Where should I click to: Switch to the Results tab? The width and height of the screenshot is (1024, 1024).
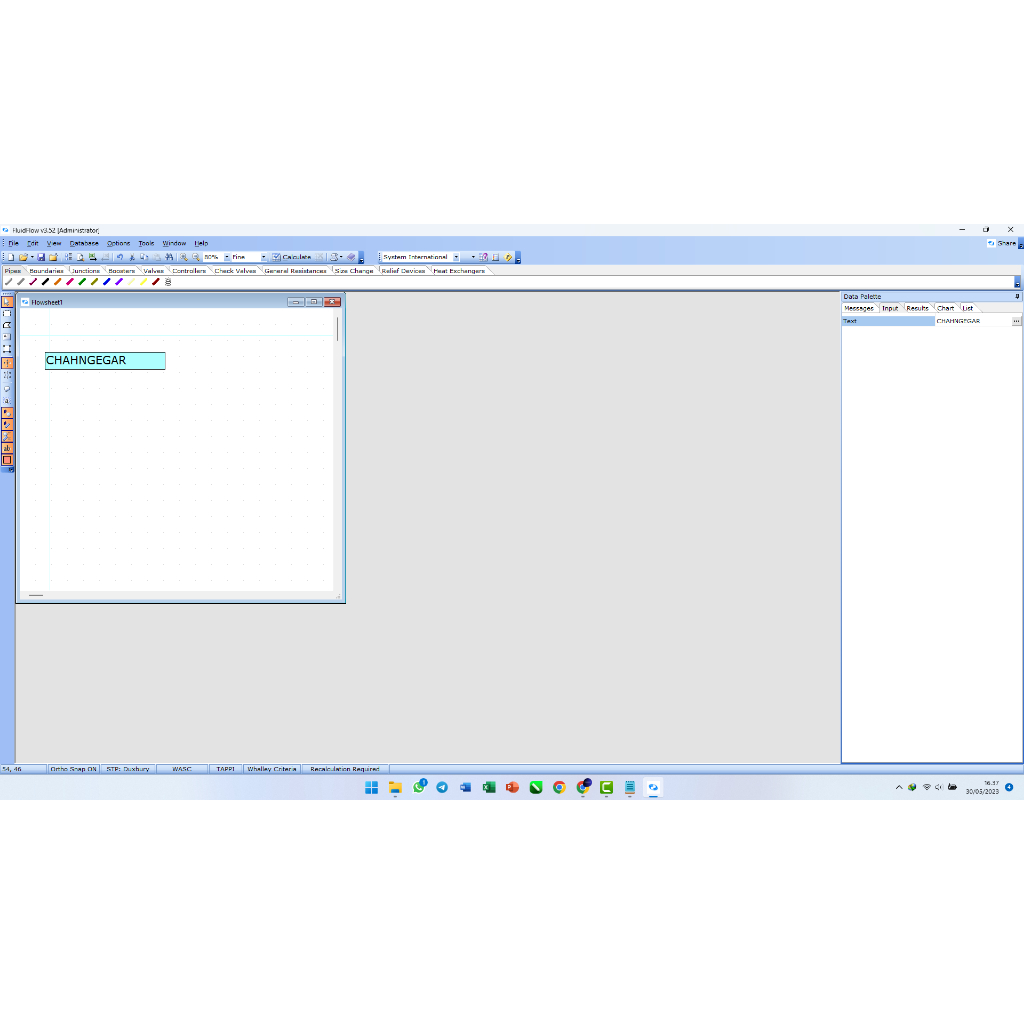(x=917, y=308)
